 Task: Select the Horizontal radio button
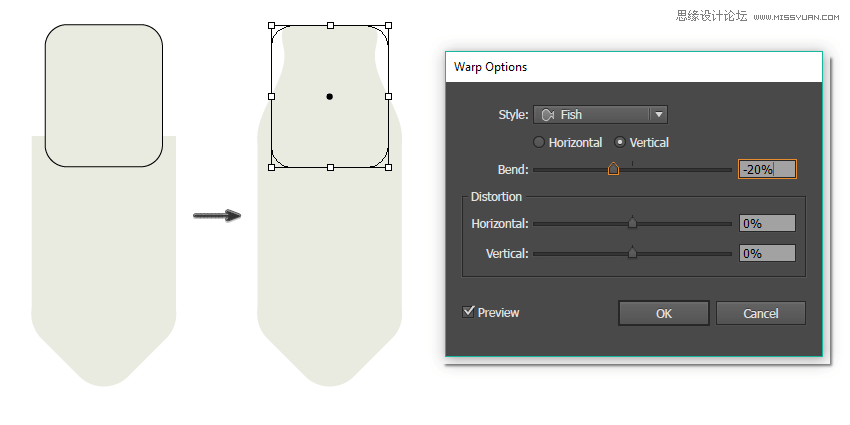point(539,143)
